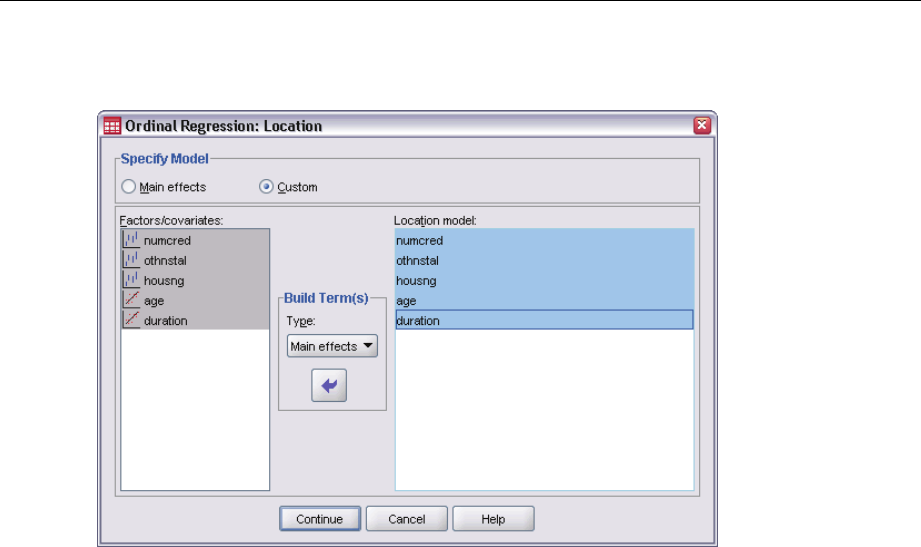Click the duration scale variable icon
This screenshot has width=921, height=547.
click(x=132, y=320)
